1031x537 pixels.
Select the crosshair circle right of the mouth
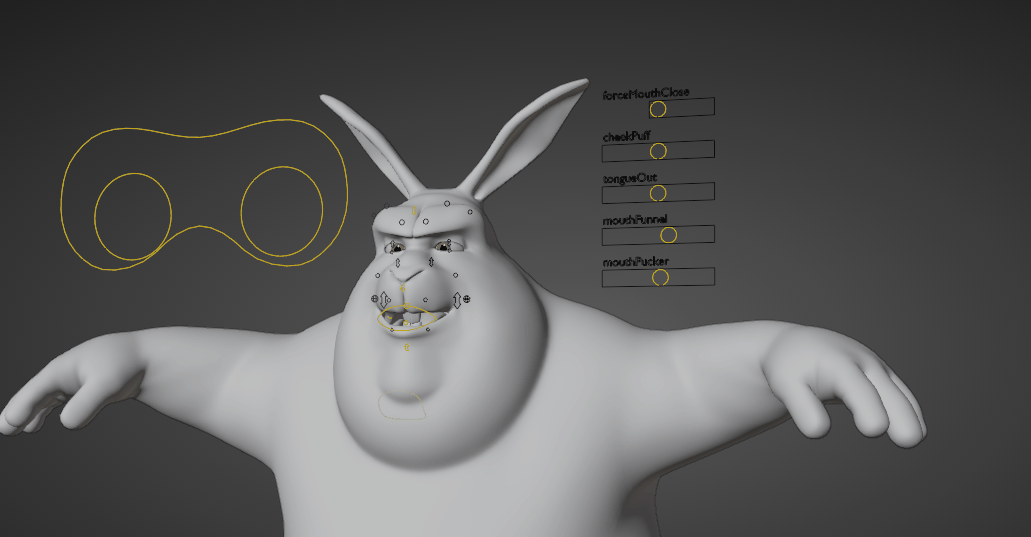point(467,297)
